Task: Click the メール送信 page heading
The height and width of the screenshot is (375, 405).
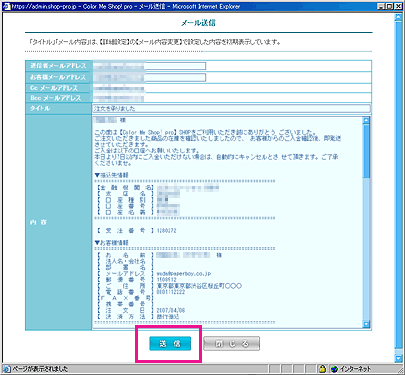Action: [198, 23]
